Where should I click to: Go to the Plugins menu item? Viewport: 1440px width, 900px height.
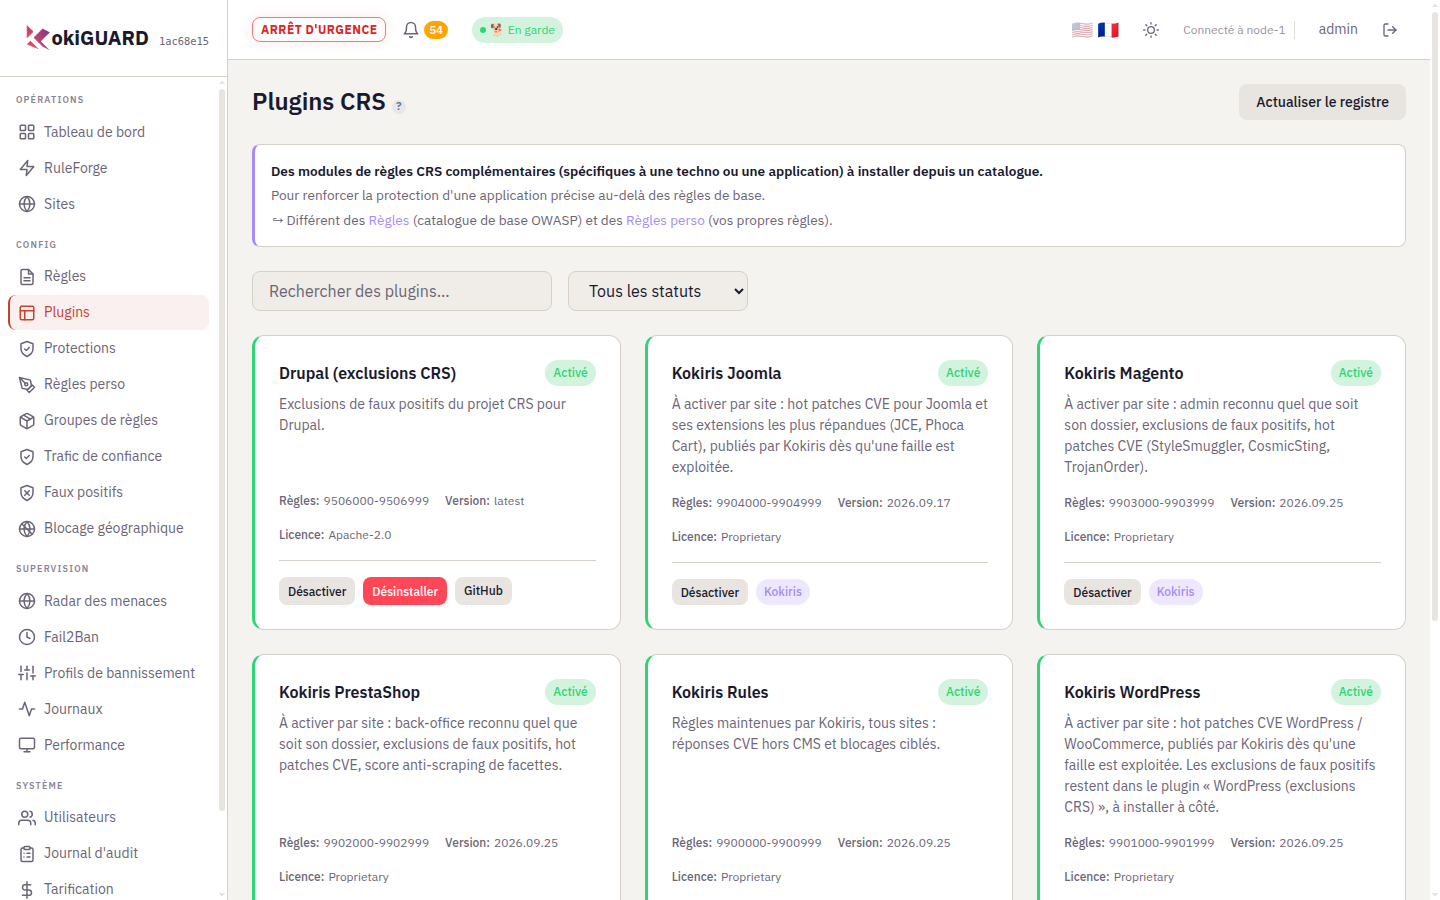(x=108, y=312)
